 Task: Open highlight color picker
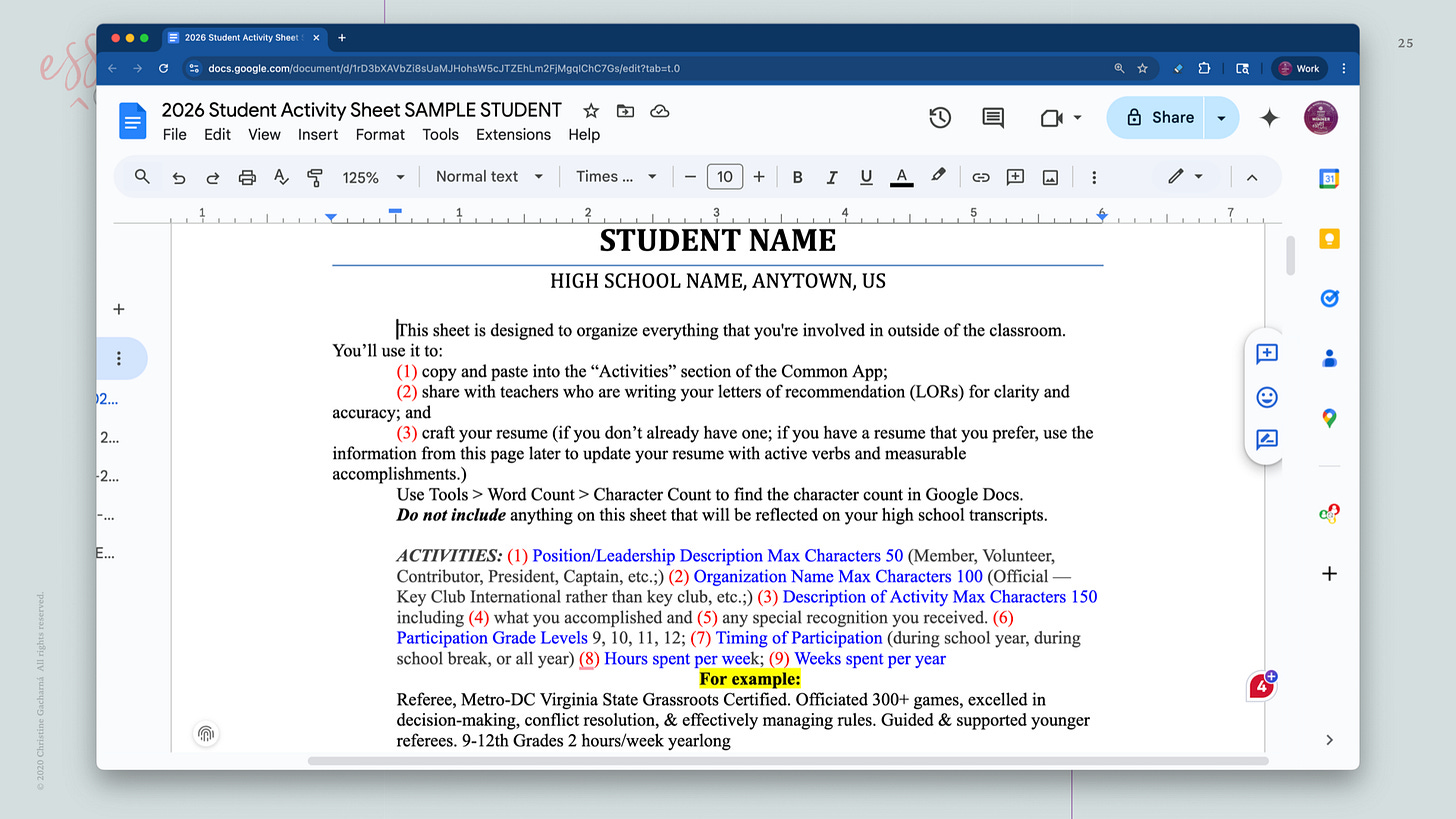[x=938, y=176]
